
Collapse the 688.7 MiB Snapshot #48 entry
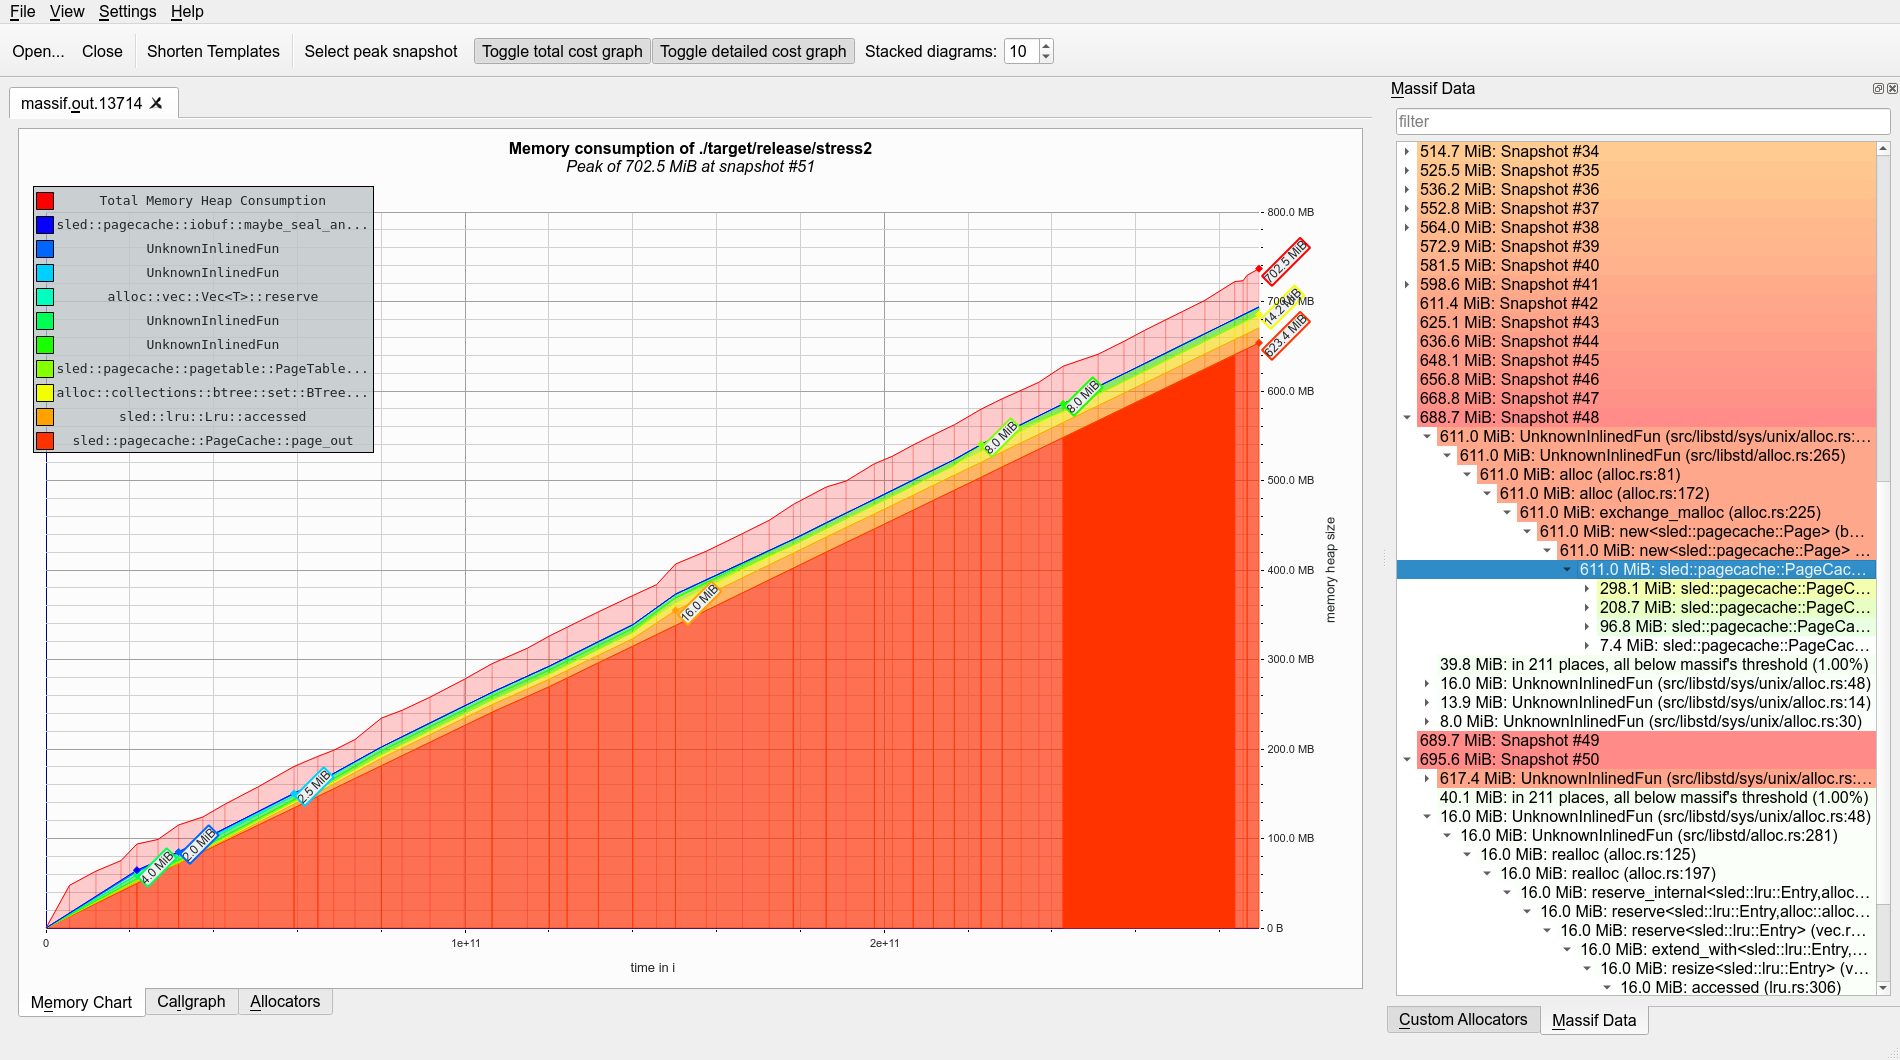[x=1408, y=418]
